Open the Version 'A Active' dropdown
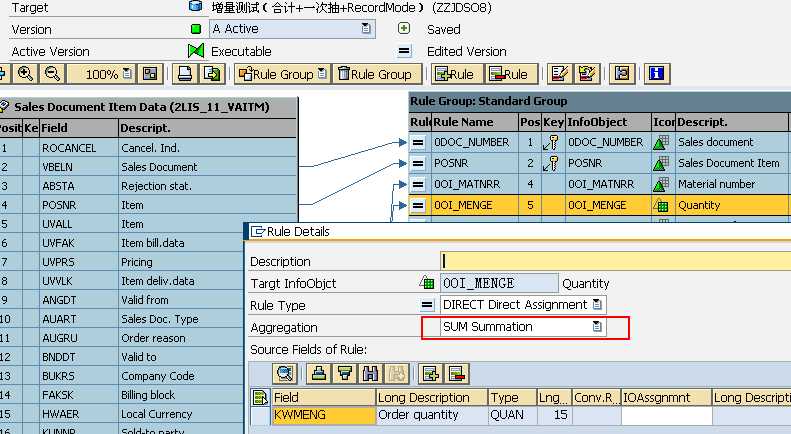Viewport: 791px width, 434px height. [366, 29]
